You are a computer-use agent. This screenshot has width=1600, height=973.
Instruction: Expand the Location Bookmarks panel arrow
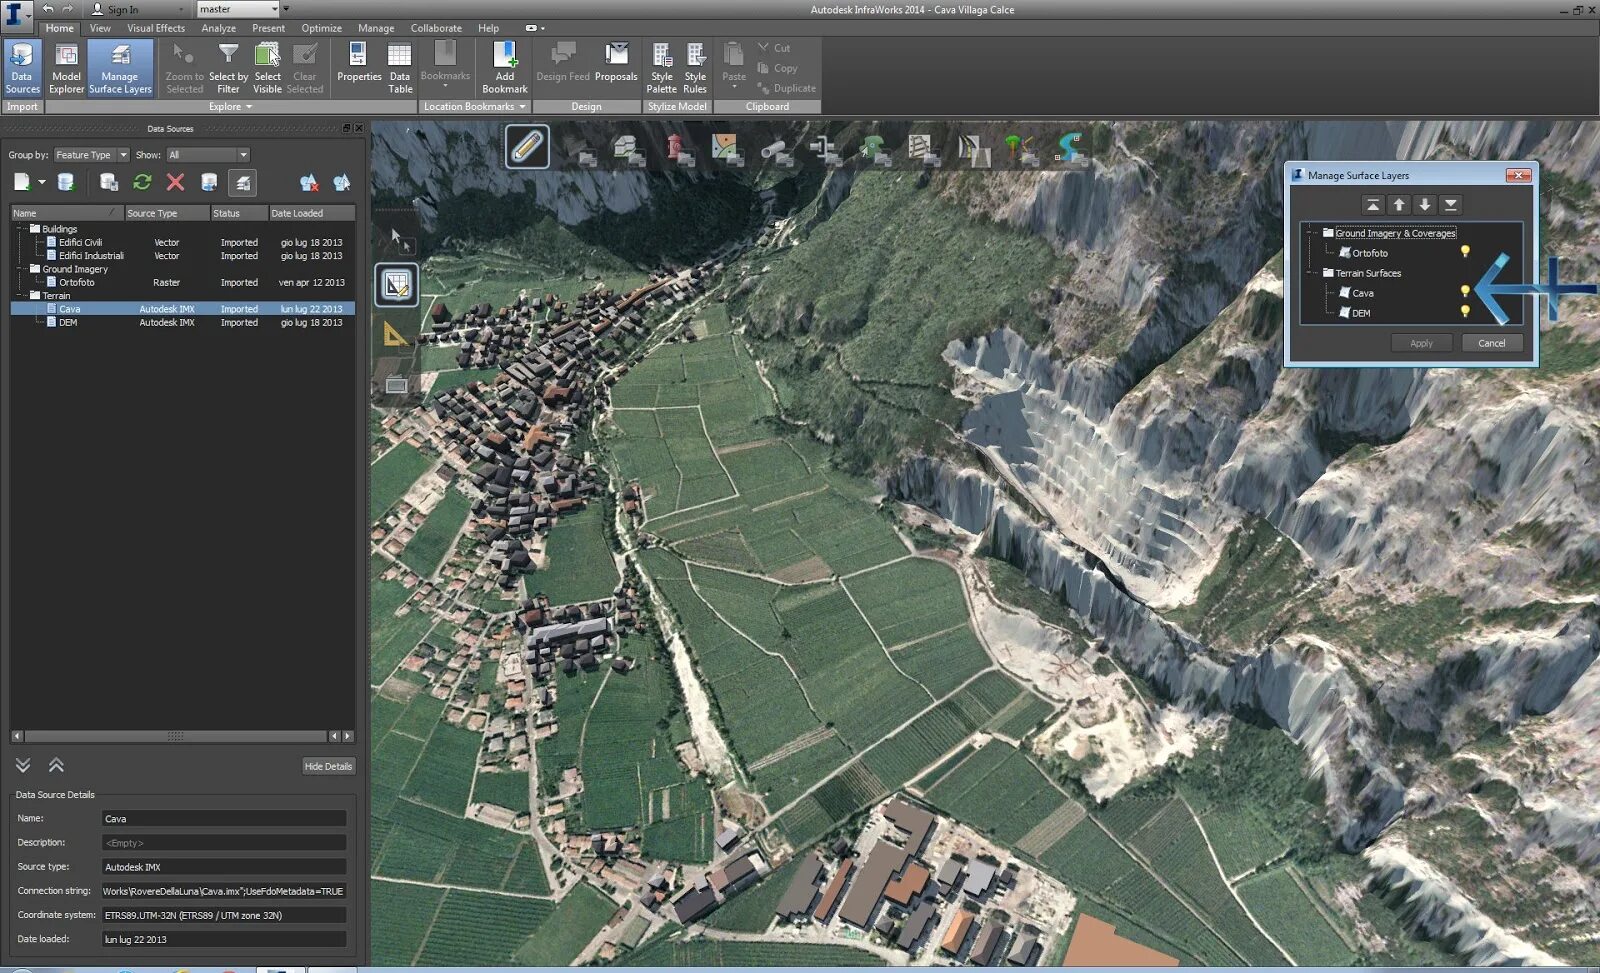[522, 107]
